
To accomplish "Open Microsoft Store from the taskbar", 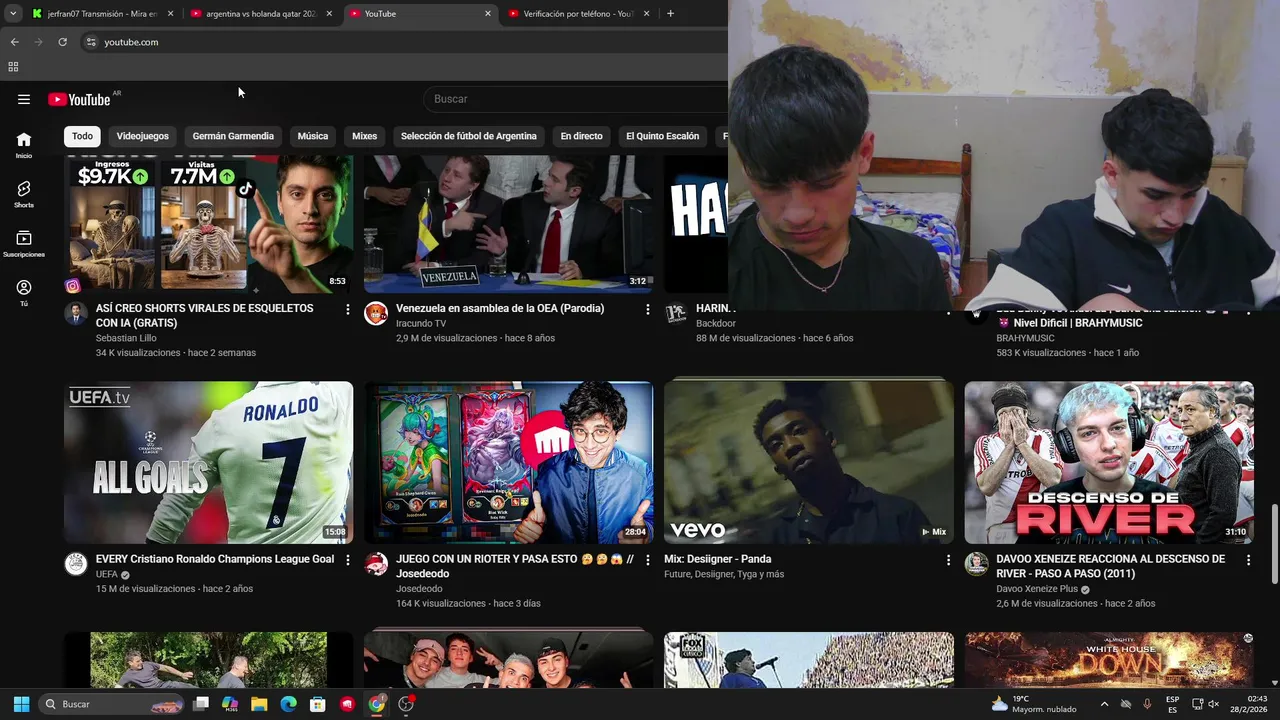I will pyautogui.click(x=318, y=704).
